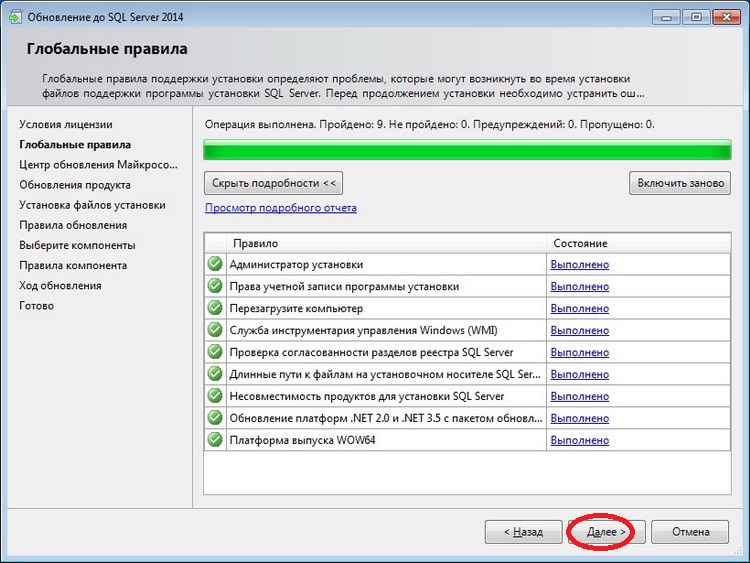
Task: Open Выполнено link for Платформа выпуска WOW64
Action: tap(580, 441)
